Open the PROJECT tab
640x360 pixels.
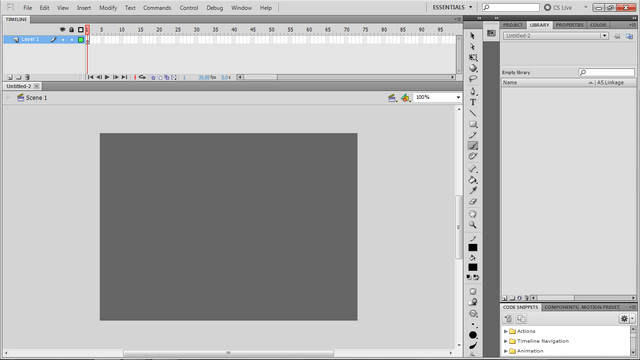513,25
